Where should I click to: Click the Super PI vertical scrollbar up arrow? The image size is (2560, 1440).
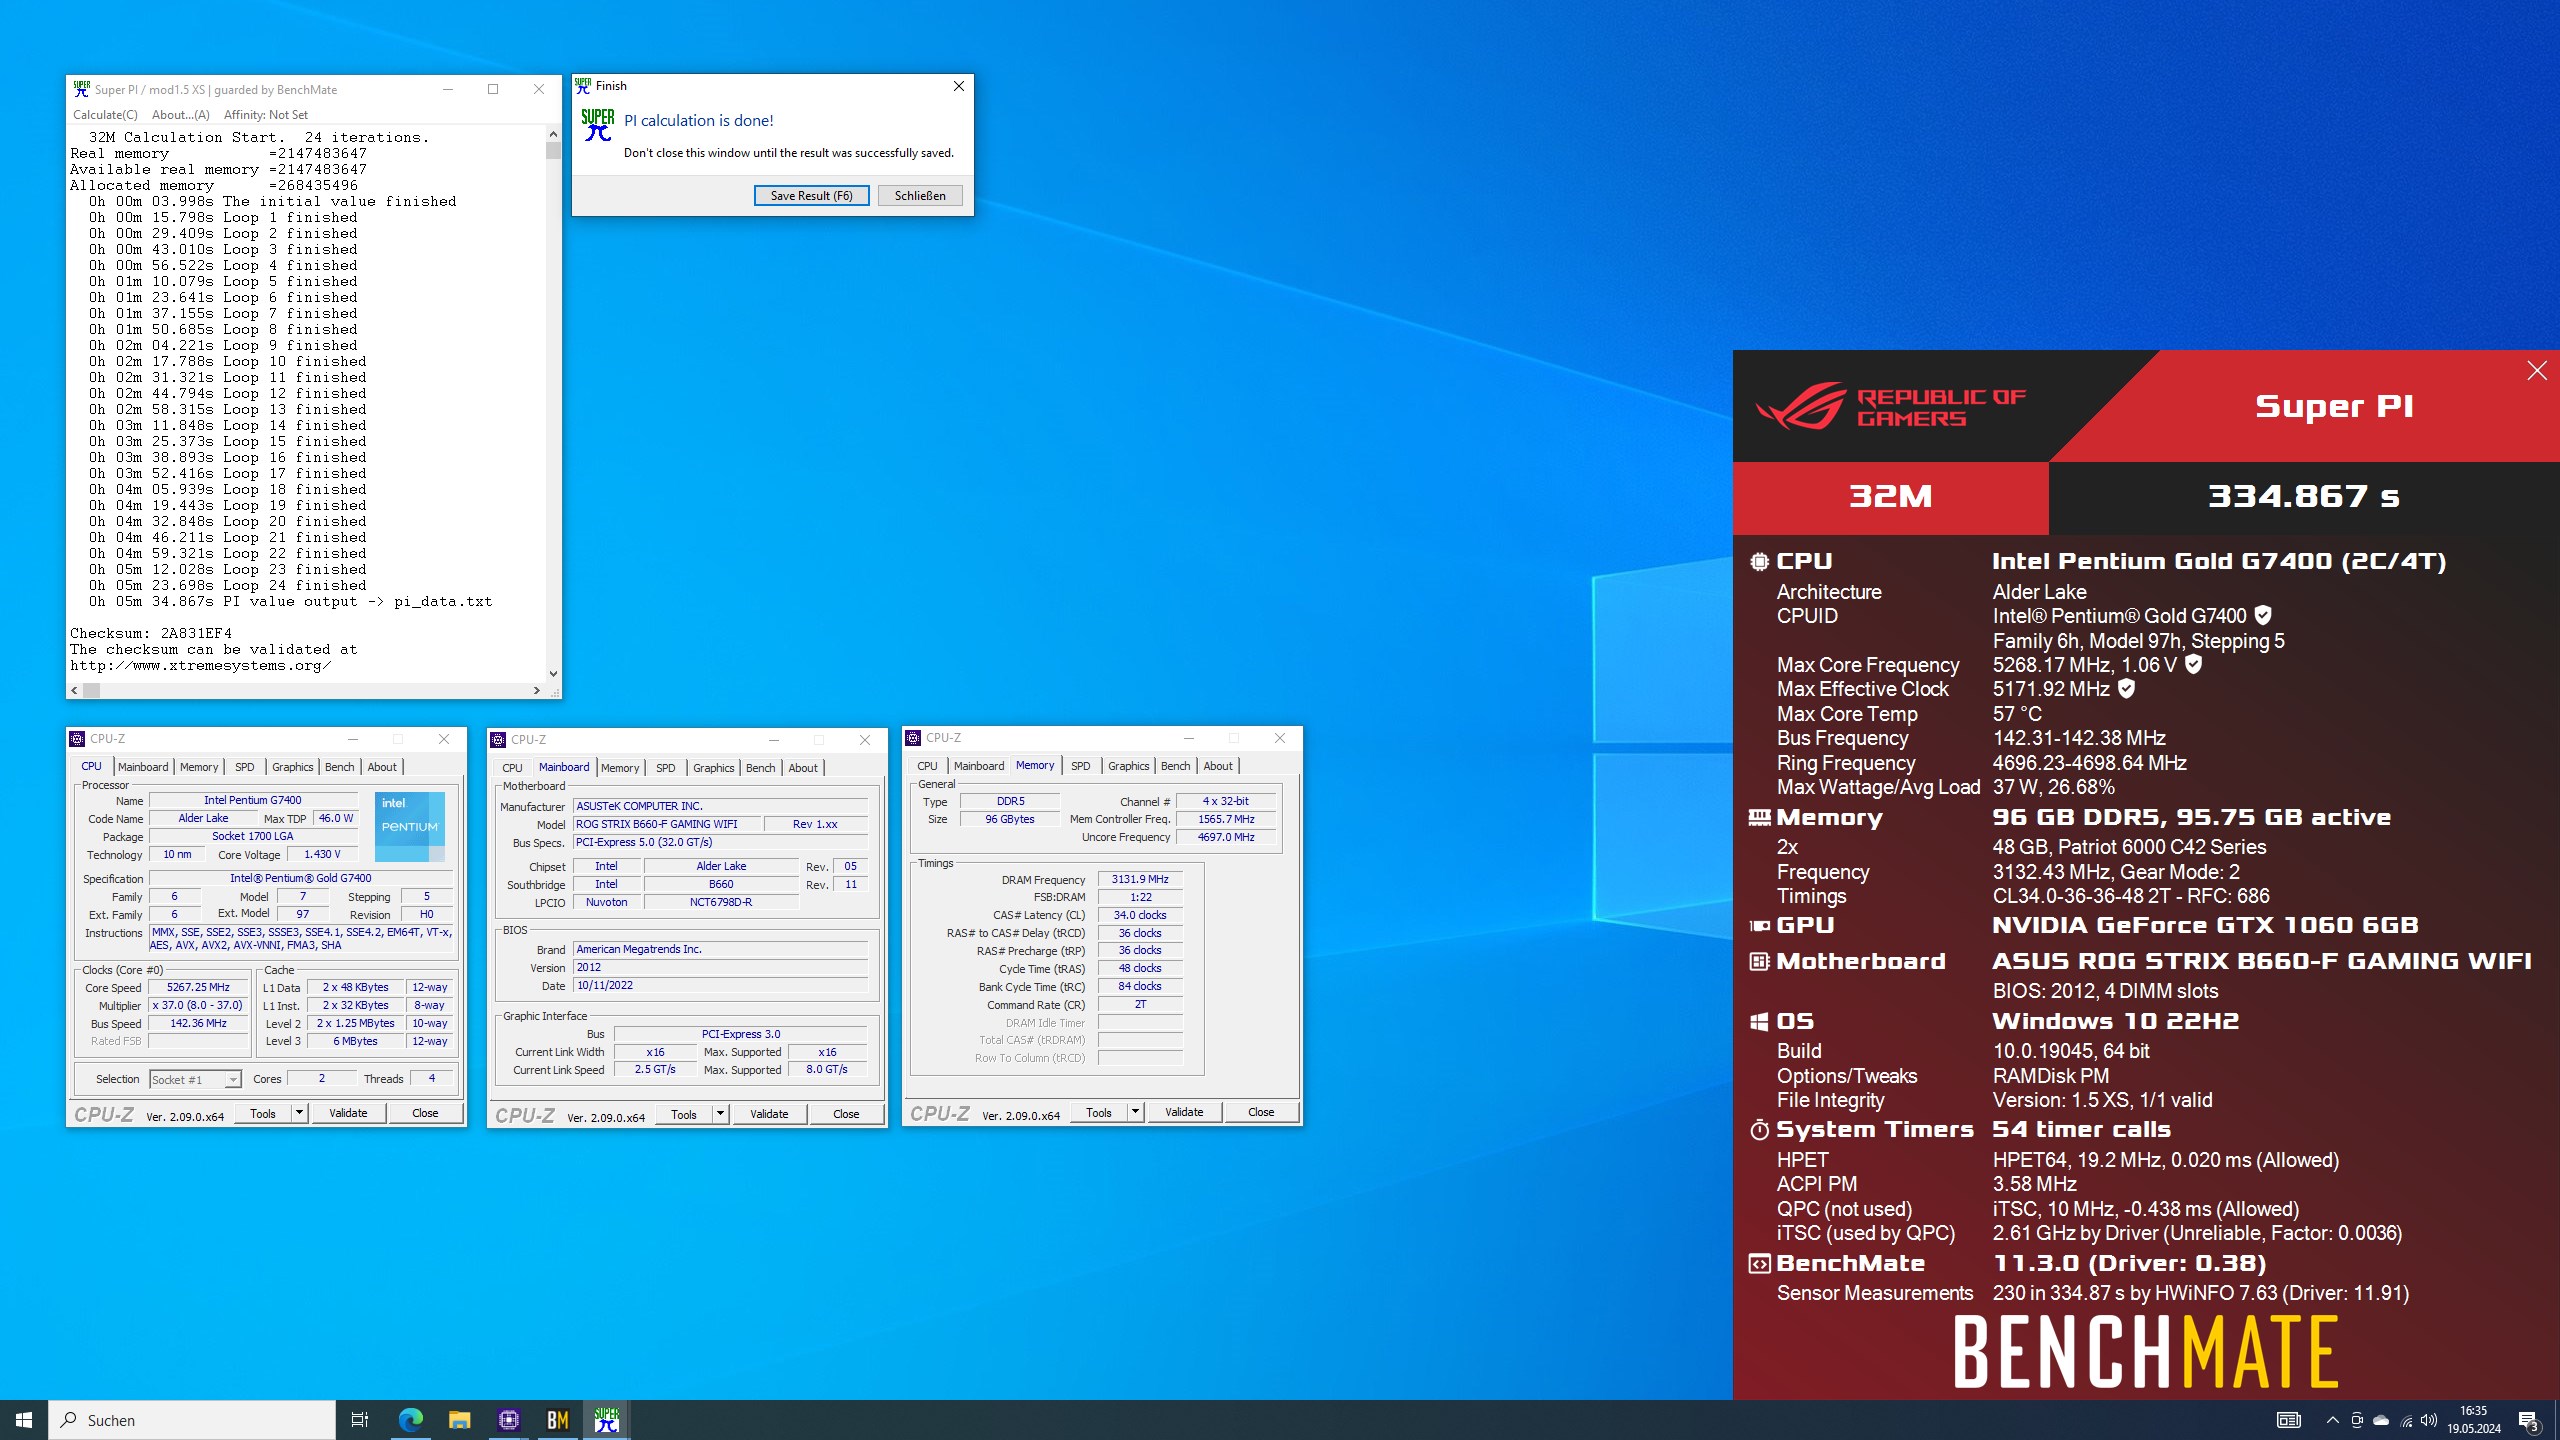pyautogui.click(x=553, y=134)
